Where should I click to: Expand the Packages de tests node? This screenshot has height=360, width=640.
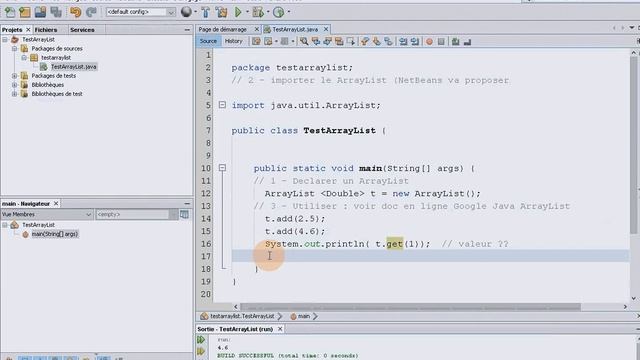(x=14, y=76)
